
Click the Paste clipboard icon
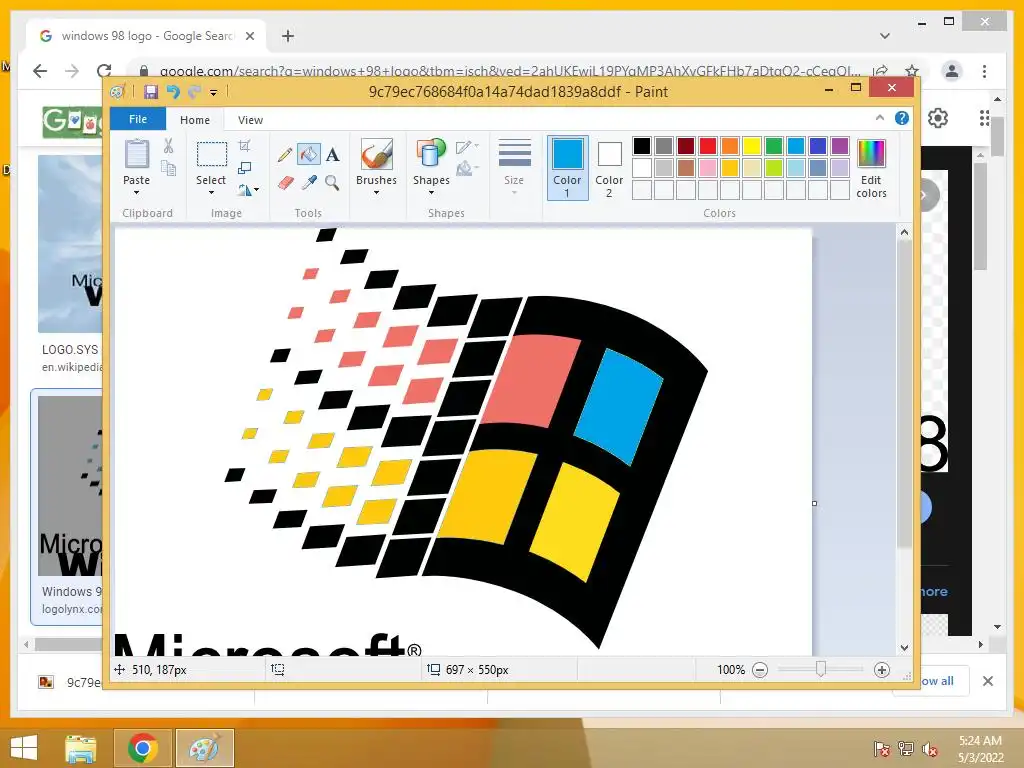(x=136, y=155)
